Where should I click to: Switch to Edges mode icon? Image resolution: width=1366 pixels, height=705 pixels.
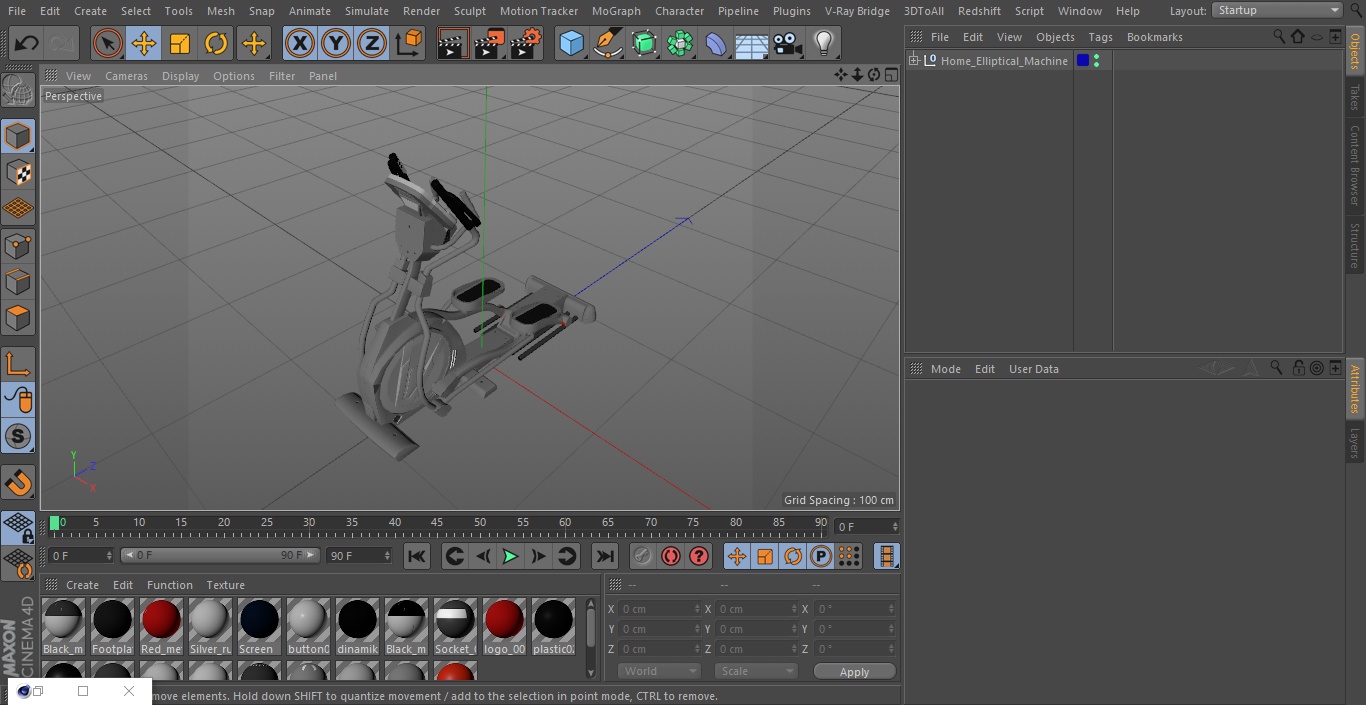point(18,281)
